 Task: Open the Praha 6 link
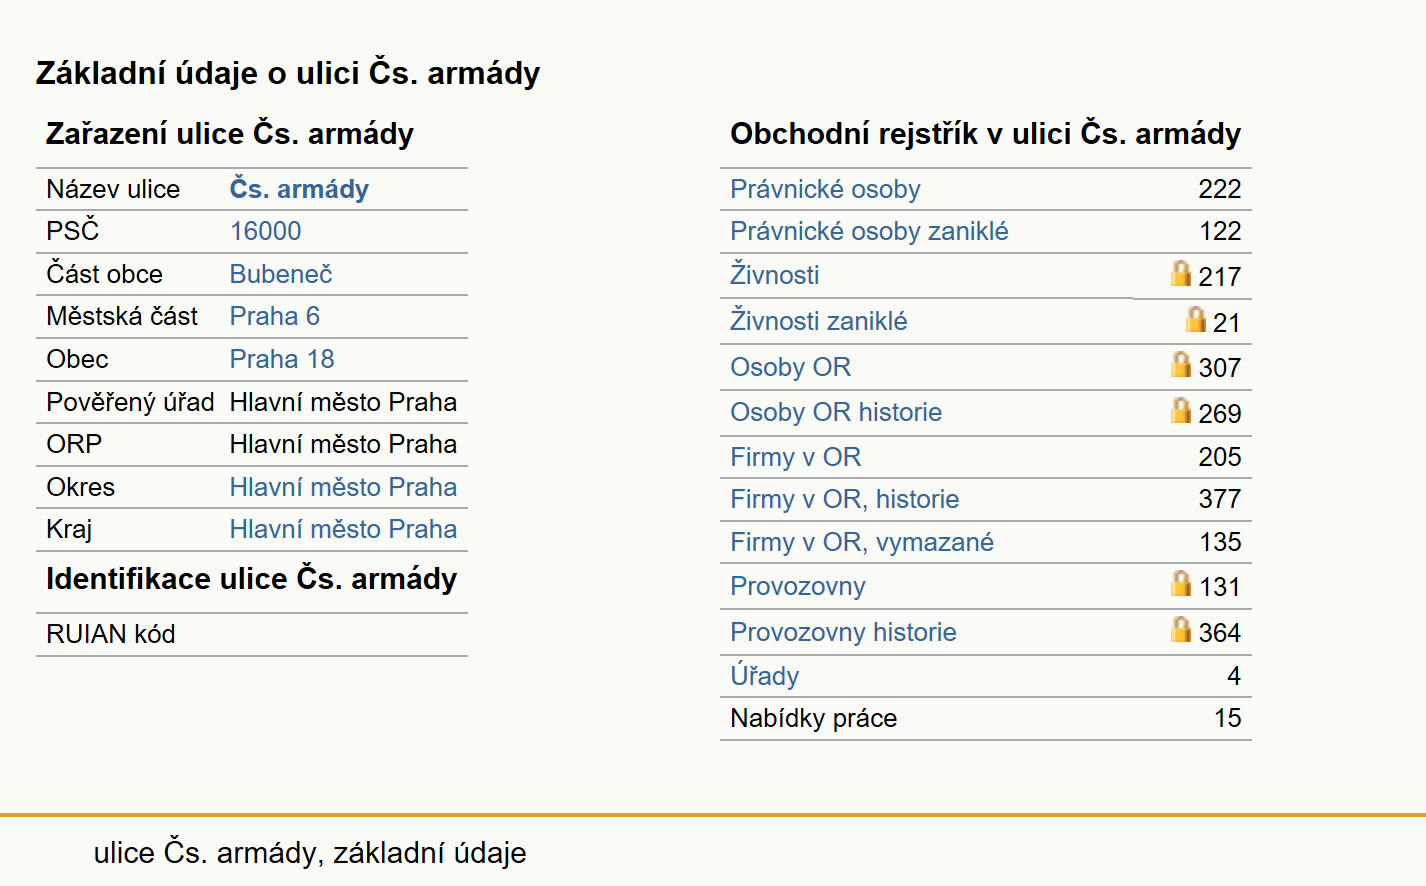coord(274,316)
